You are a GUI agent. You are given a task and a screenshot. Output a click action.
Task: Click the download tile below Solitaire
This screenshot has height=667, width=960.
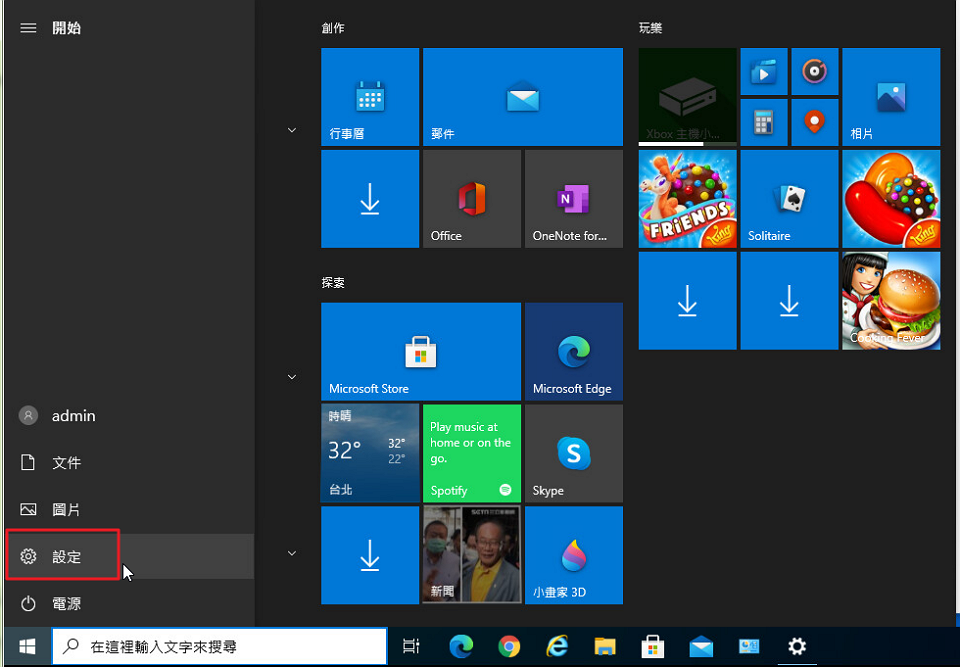click(789, 301)
